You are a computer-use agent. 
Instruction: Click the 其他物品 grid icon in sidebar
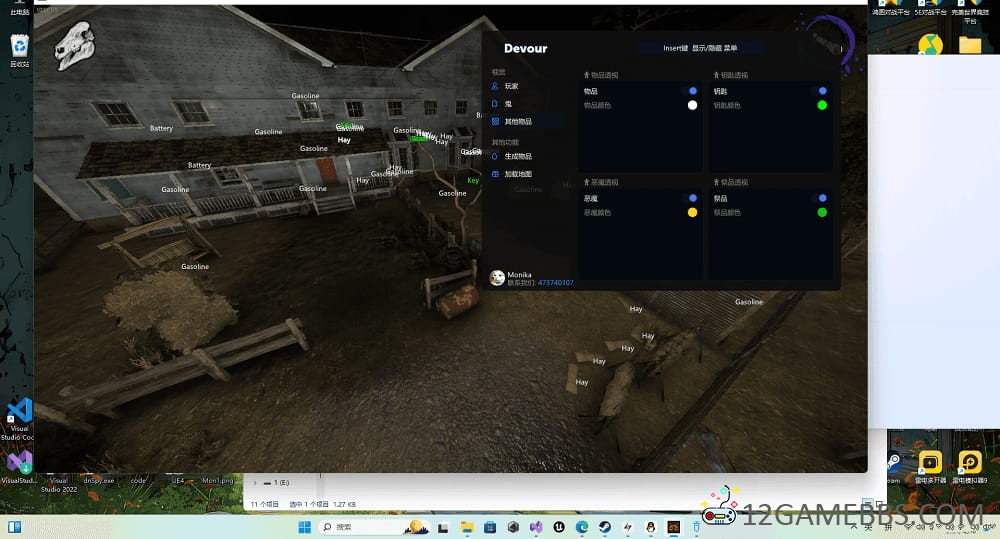[x=495, y=121]
